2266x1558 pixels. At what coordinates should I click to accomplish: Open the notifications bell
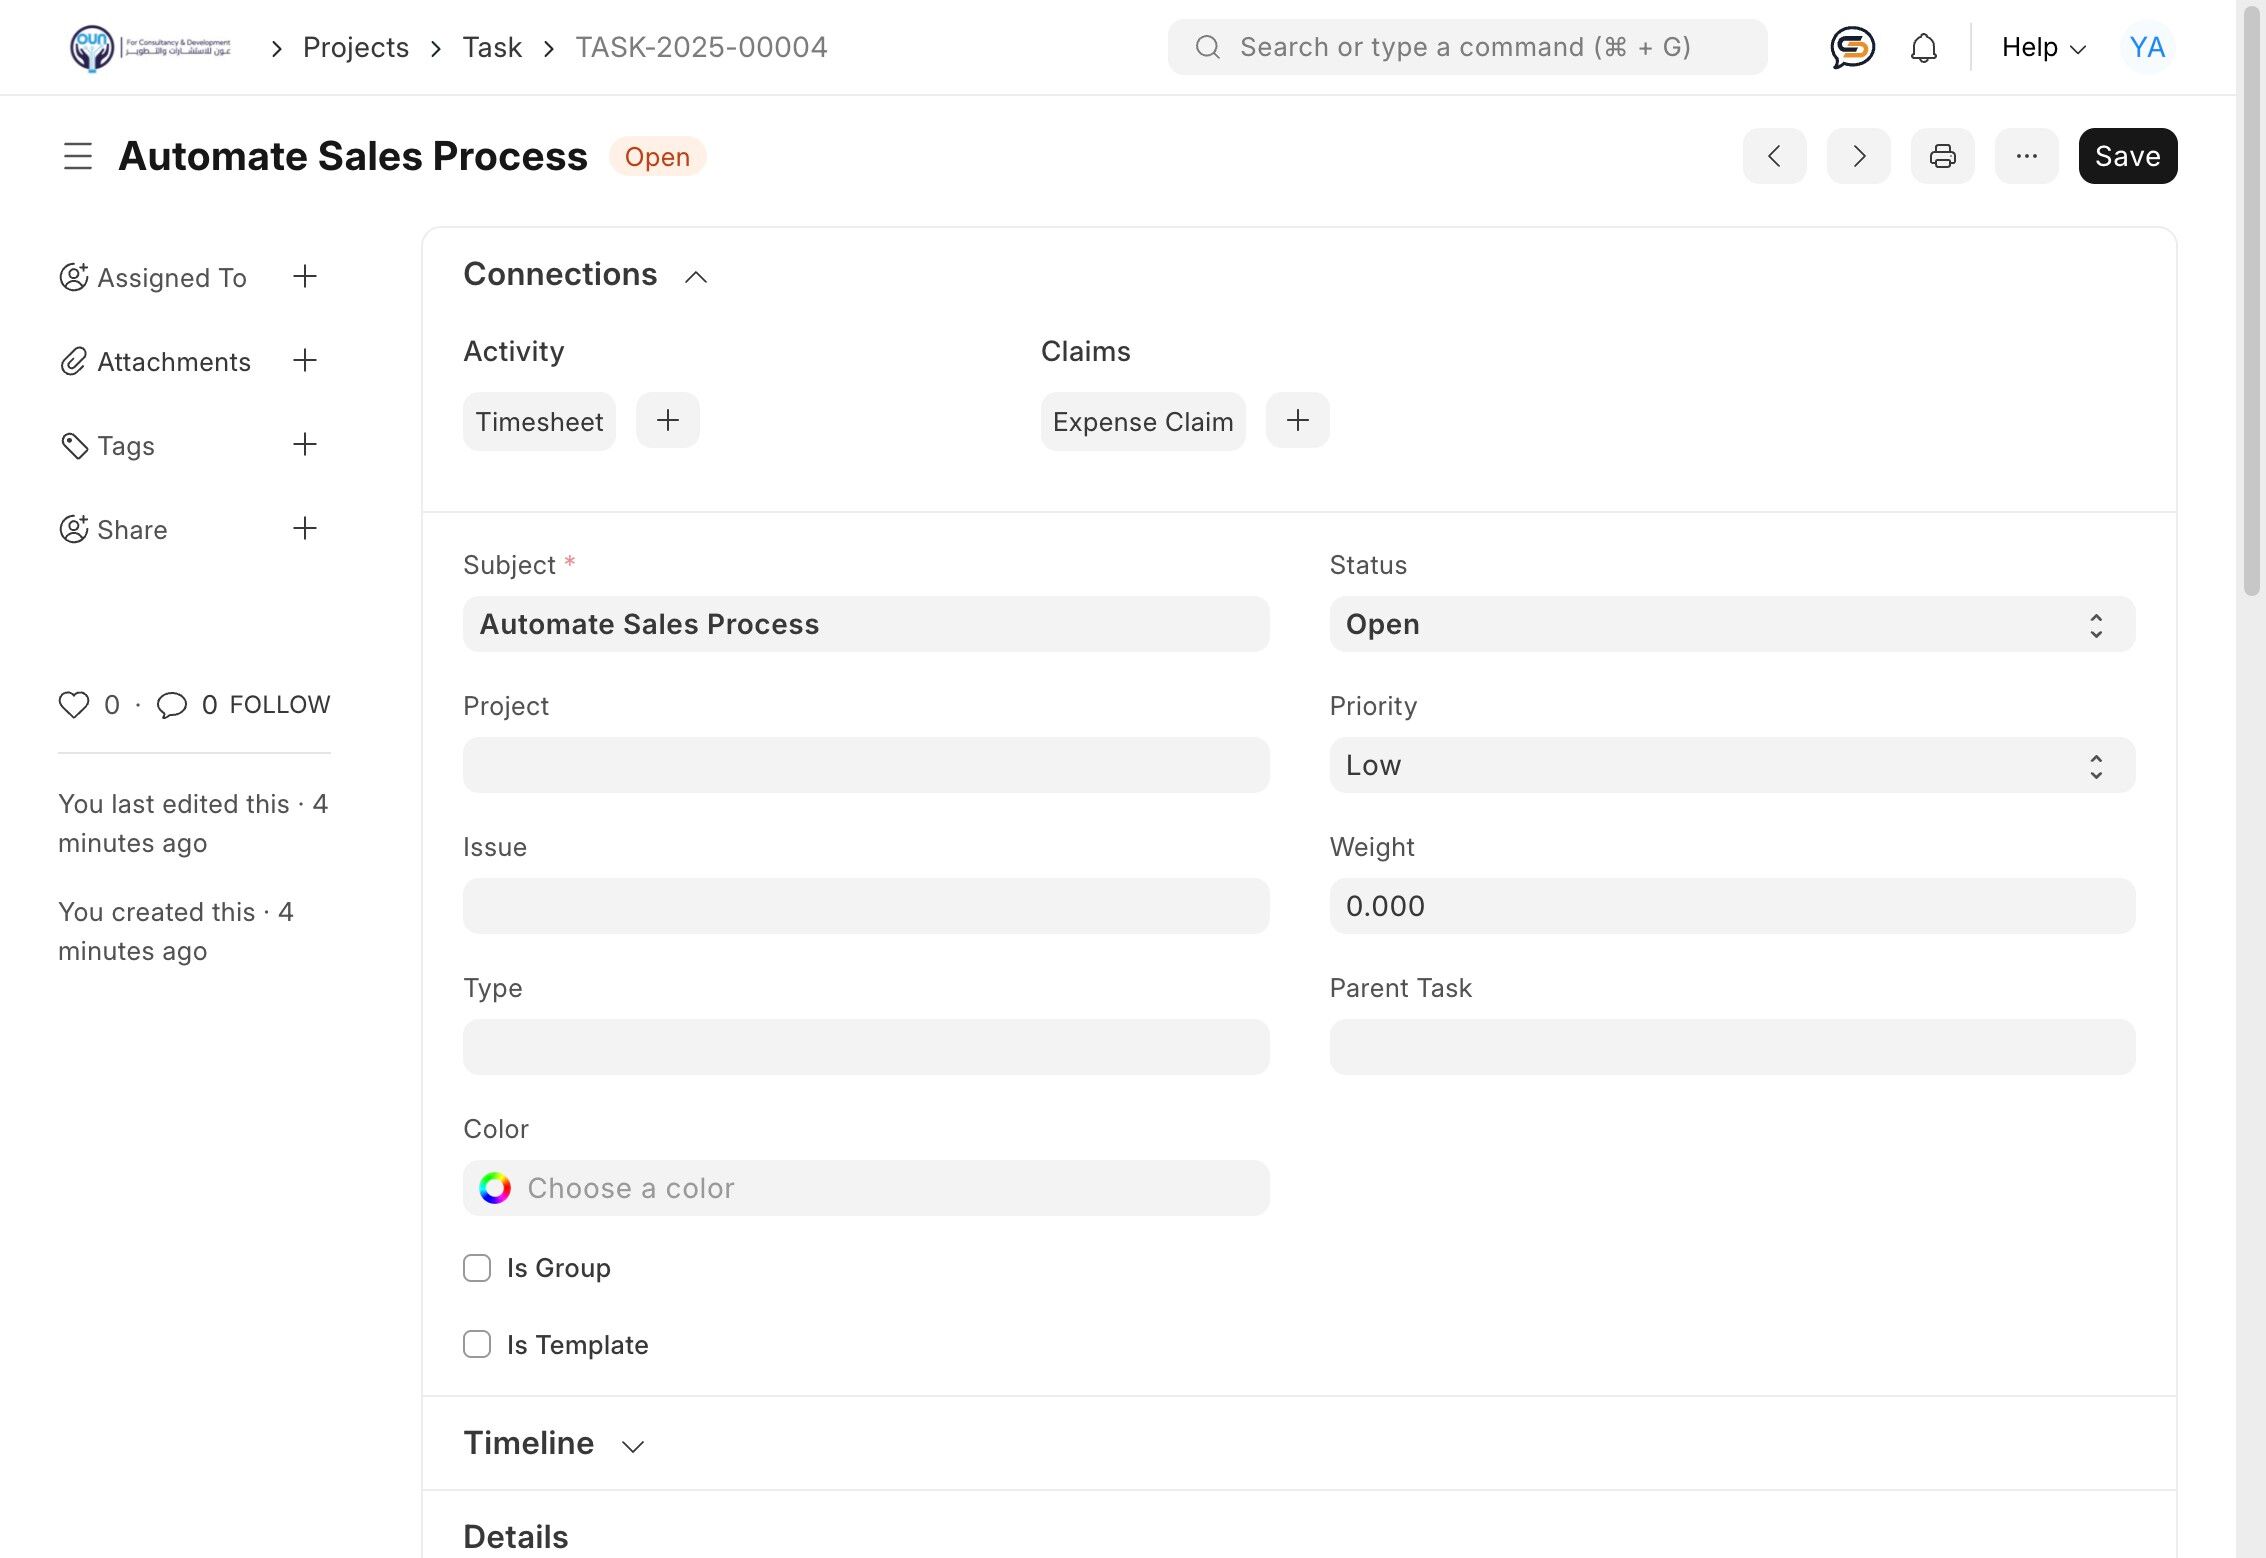coord(1923,47)
